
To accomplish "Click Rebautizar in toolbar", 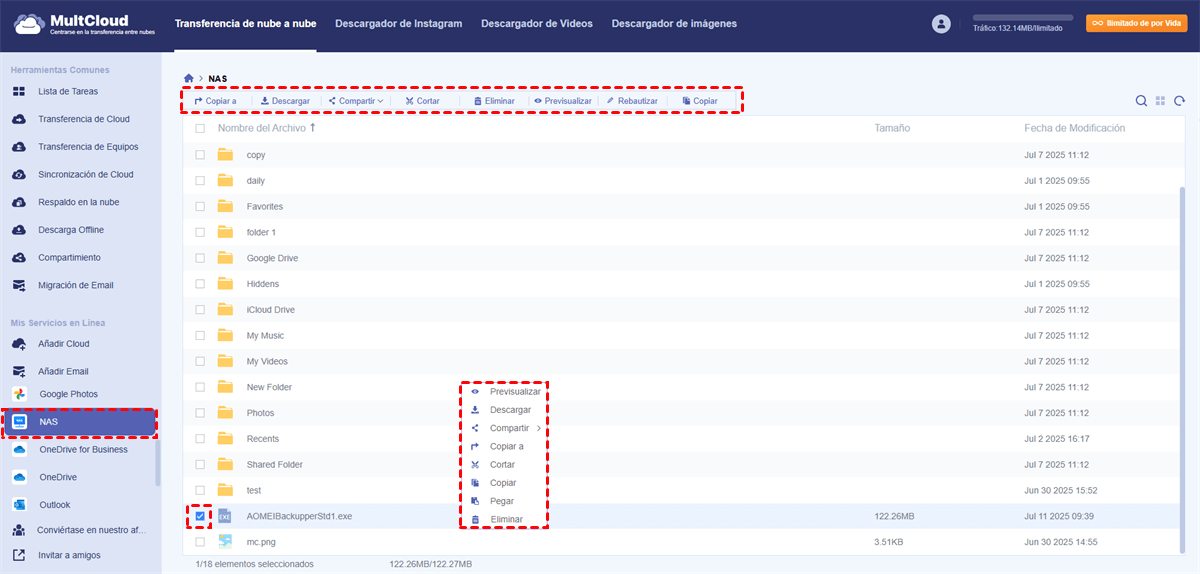I will 632,101.
